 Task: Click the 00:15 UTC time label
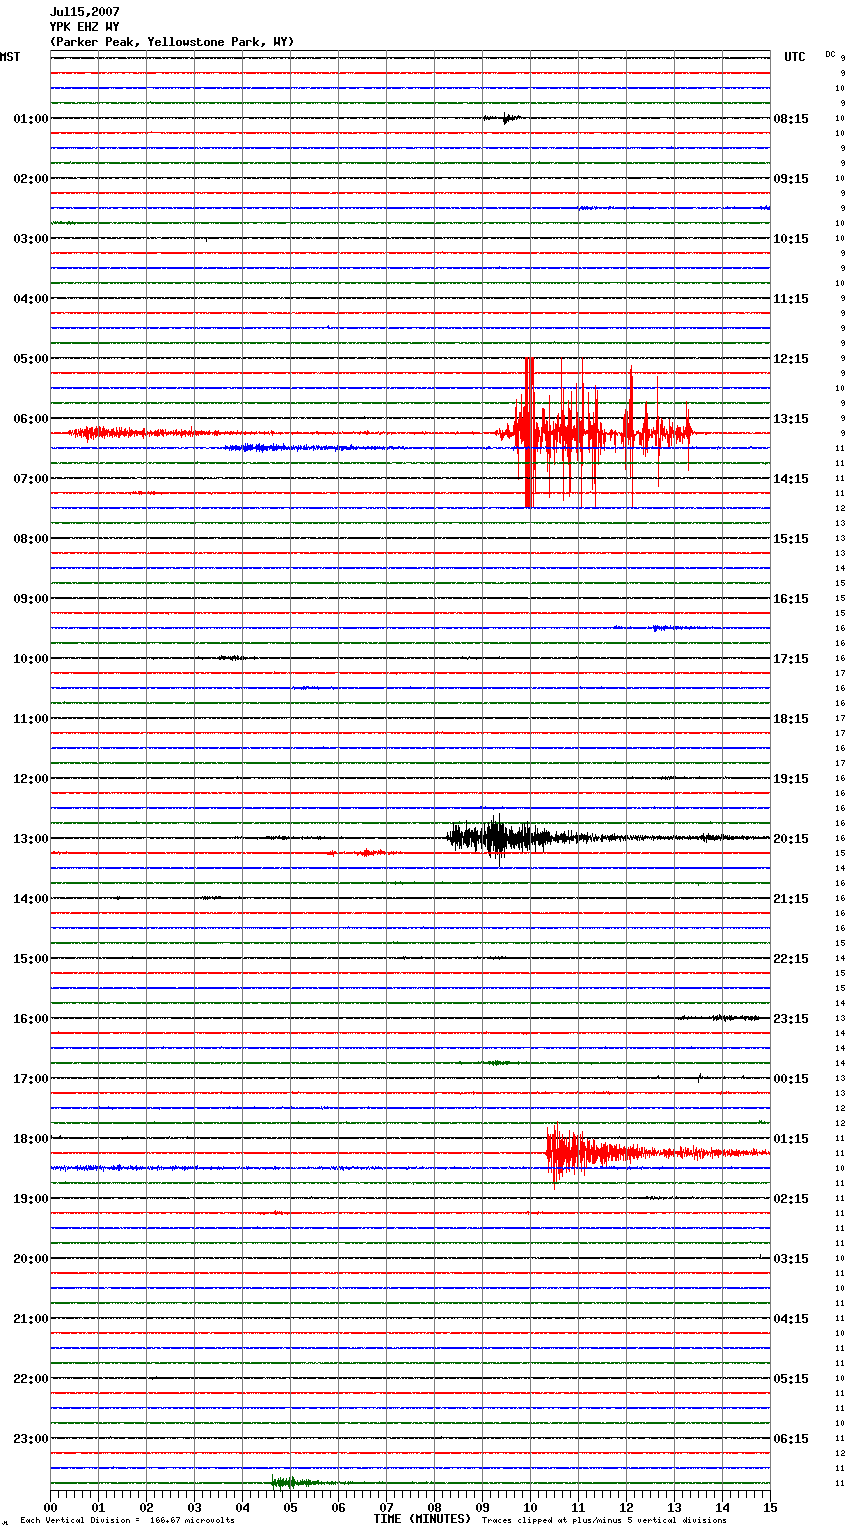point(791,1079)
